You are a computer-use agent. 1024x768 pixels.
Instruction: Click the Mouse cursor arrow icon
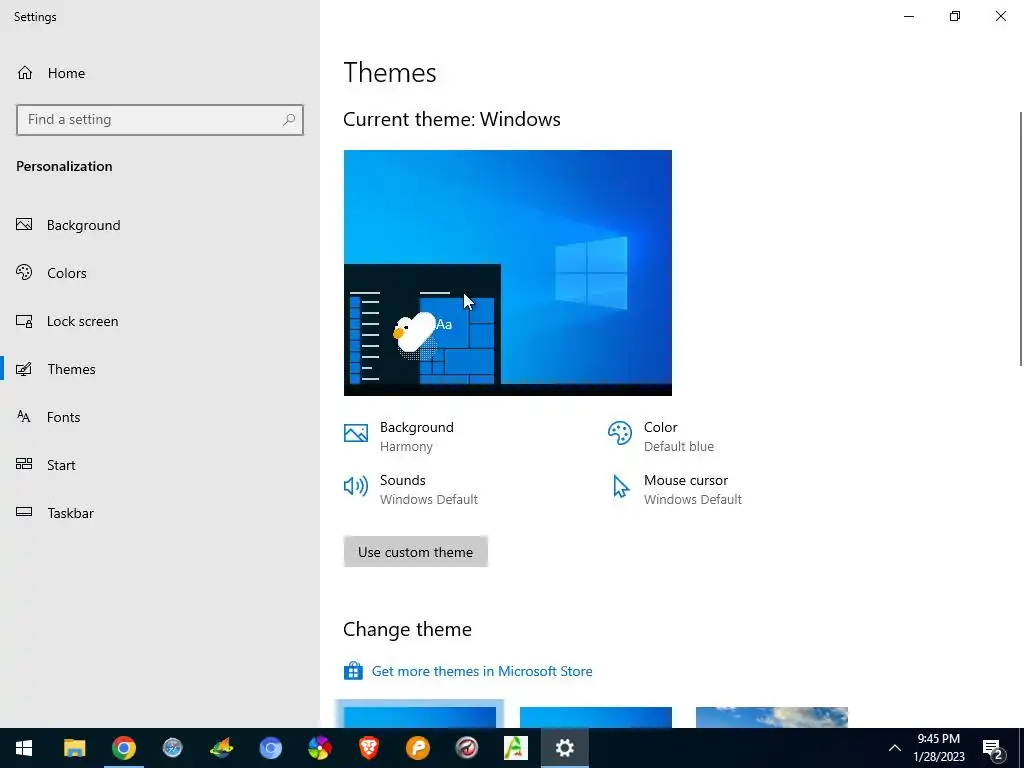tap(621, 487)
